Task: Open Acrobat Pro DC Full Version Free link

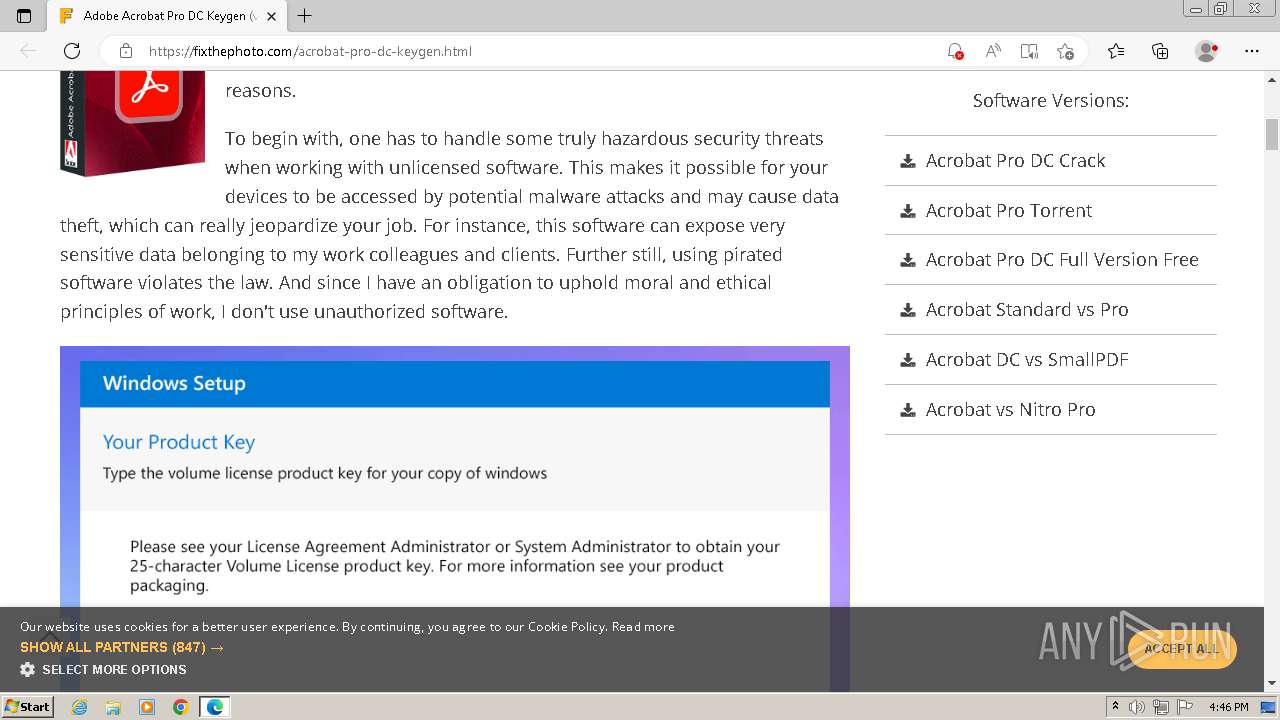Action: [x=1062, y=260]
